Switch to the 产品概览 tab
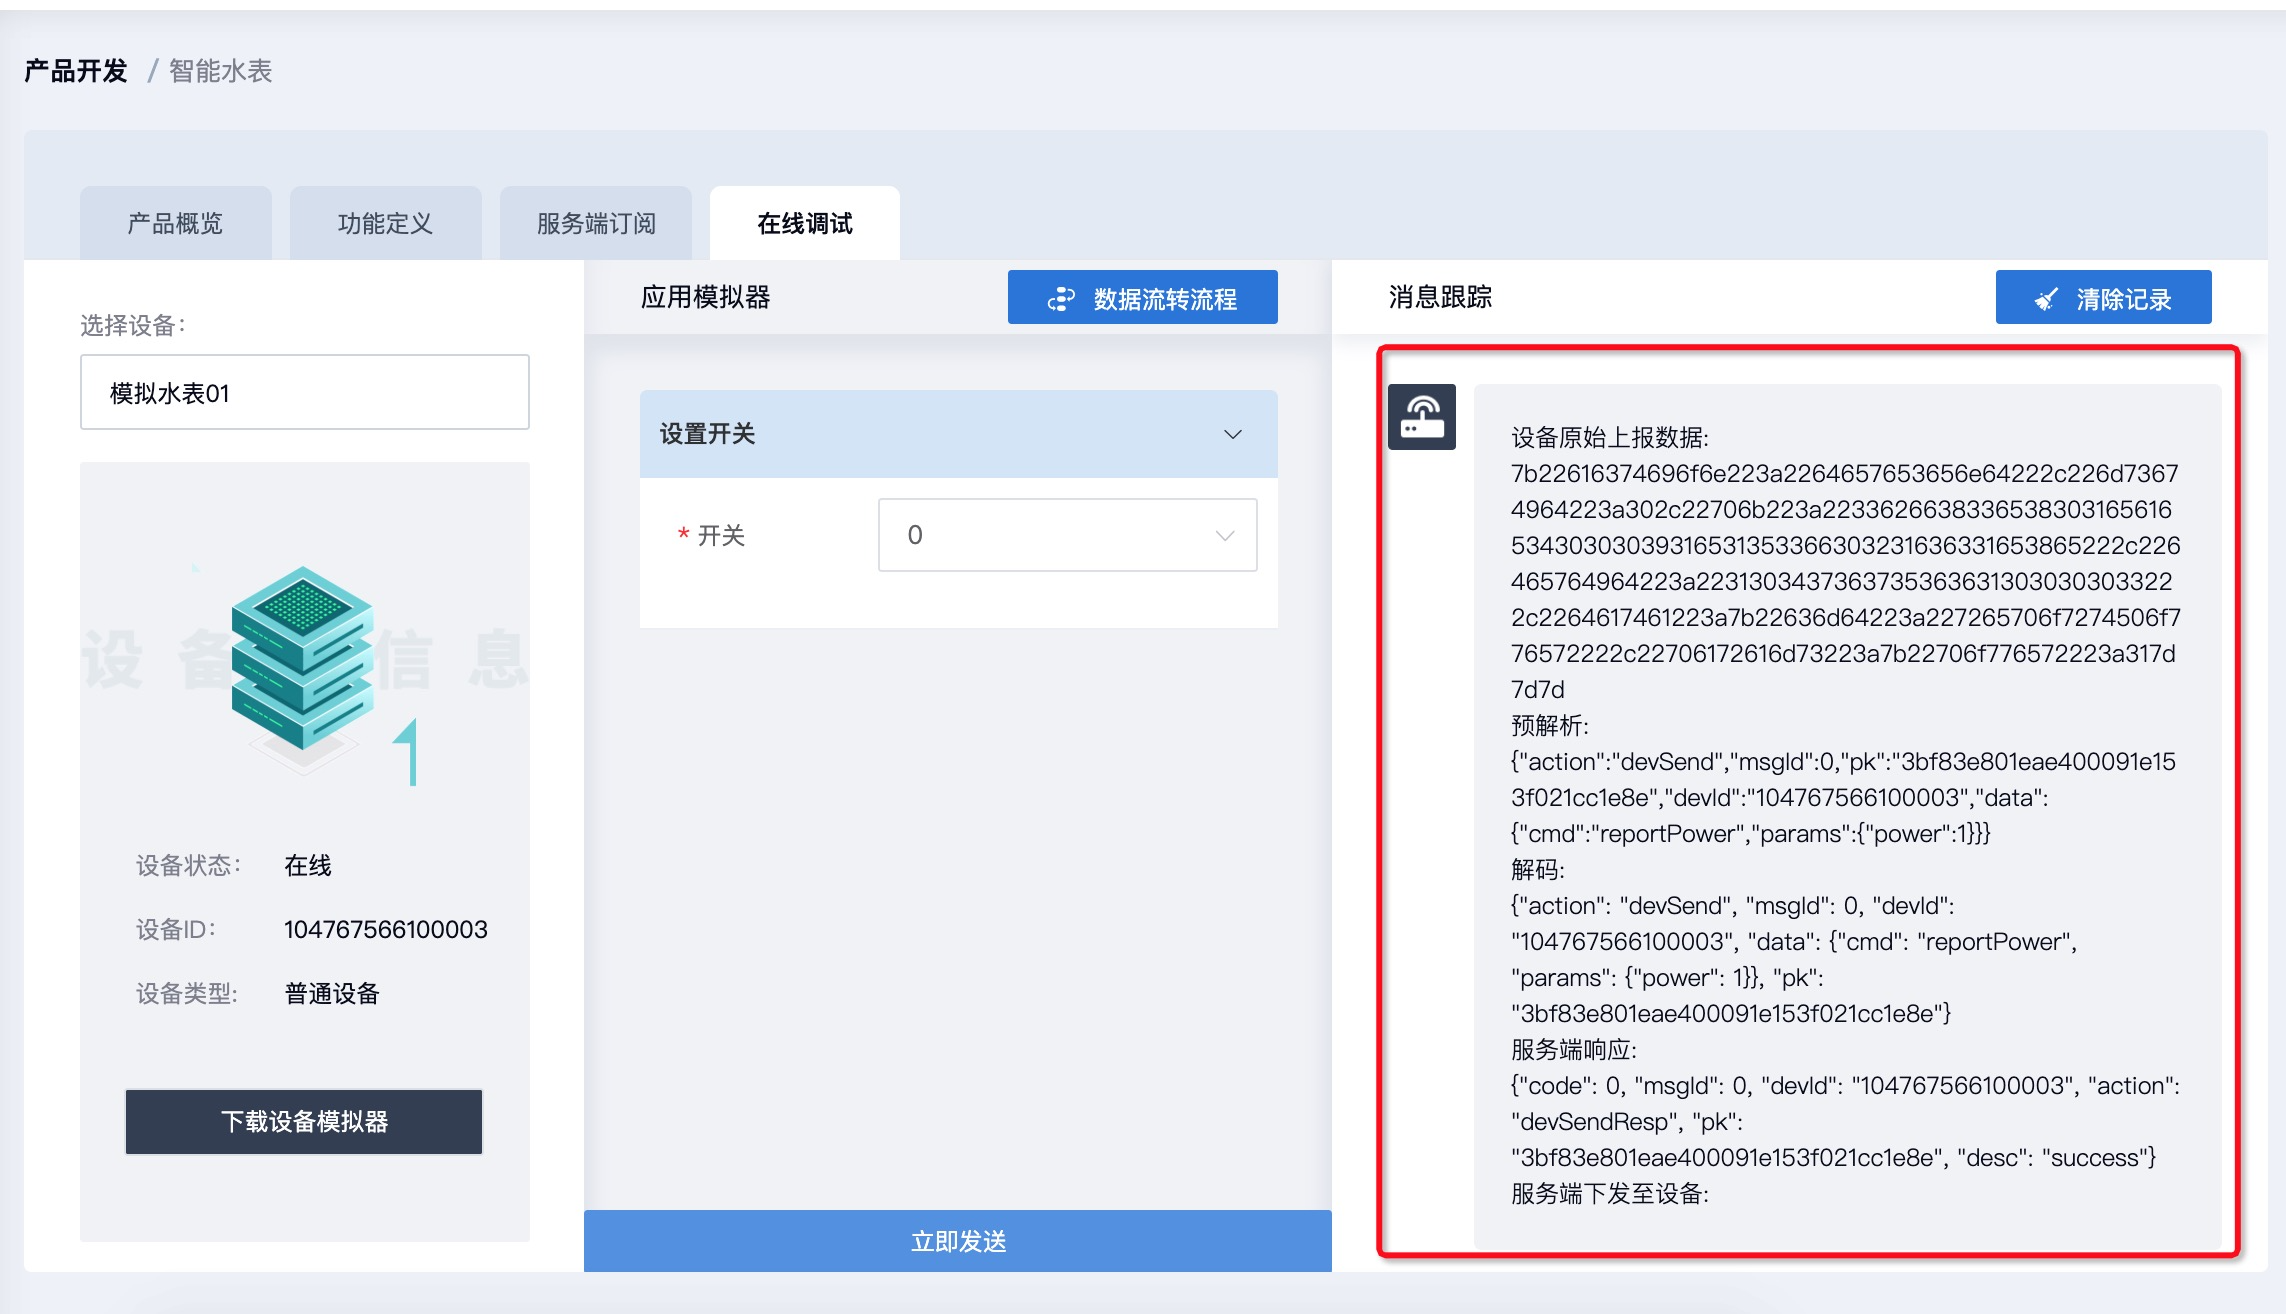The image size is (2286, 1314). click(175, 223)
